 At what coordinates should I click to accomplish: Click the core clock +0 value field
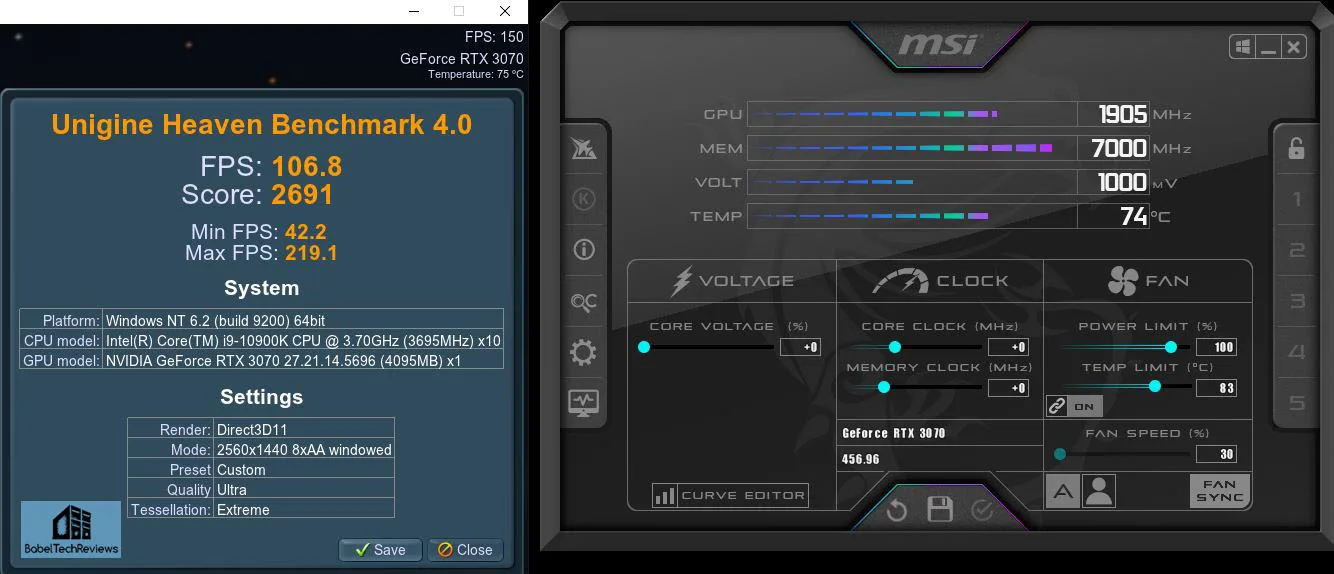1008,347
